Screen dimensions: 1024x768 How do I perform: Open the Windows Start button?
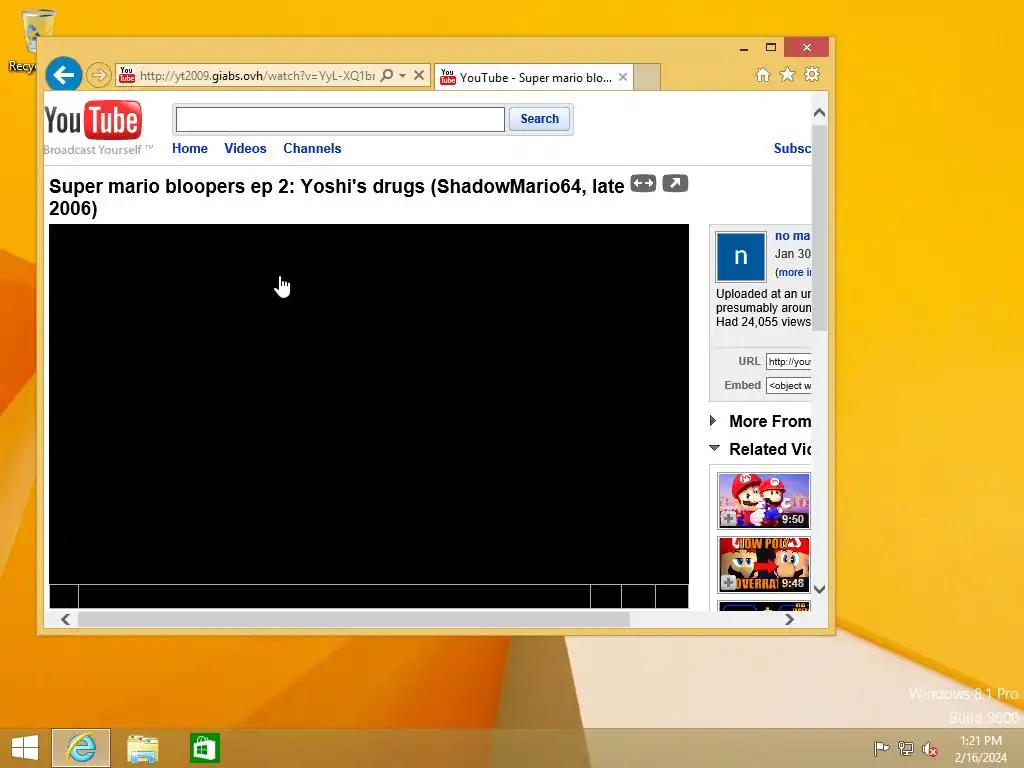point(25,748)
